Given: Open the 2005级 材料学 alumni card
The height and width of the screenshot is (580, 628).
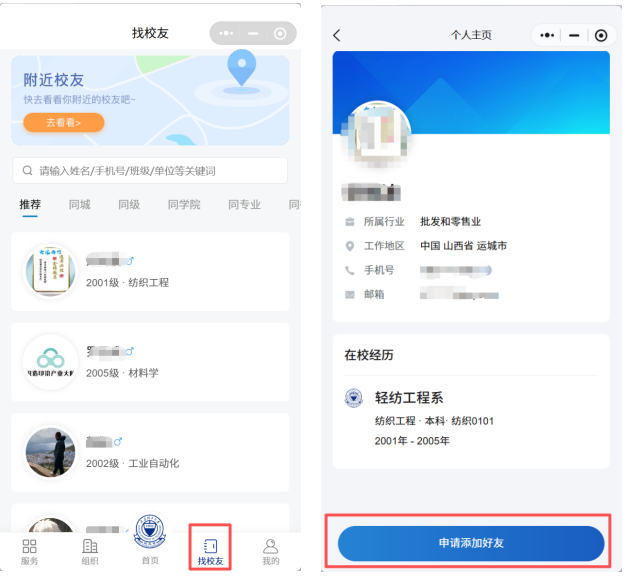Looking at the screenshot, I should tap(150, 362).
